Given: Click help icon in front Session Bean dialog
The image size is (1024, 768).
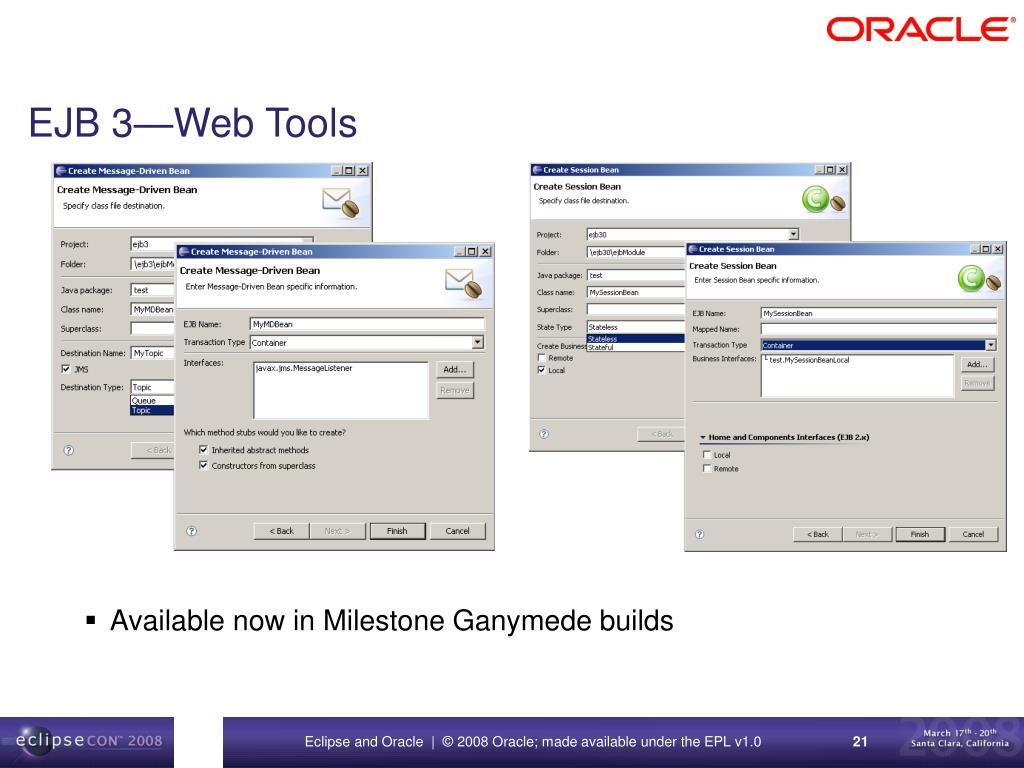Looking at the screenshot, I should [699, 534].
